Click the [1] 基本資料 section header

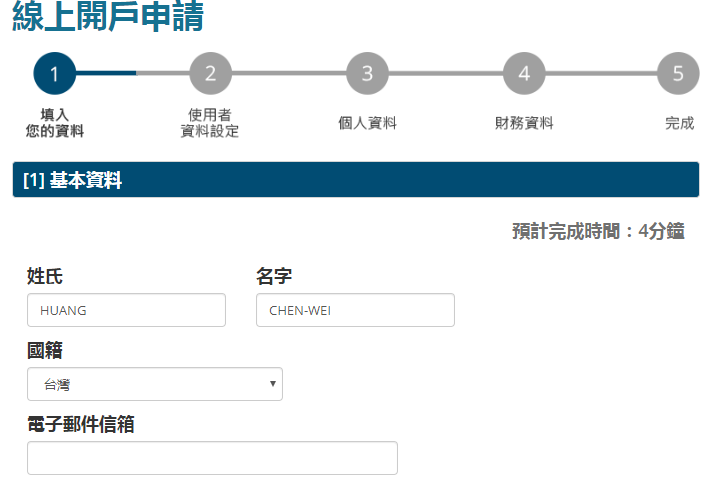356,180
